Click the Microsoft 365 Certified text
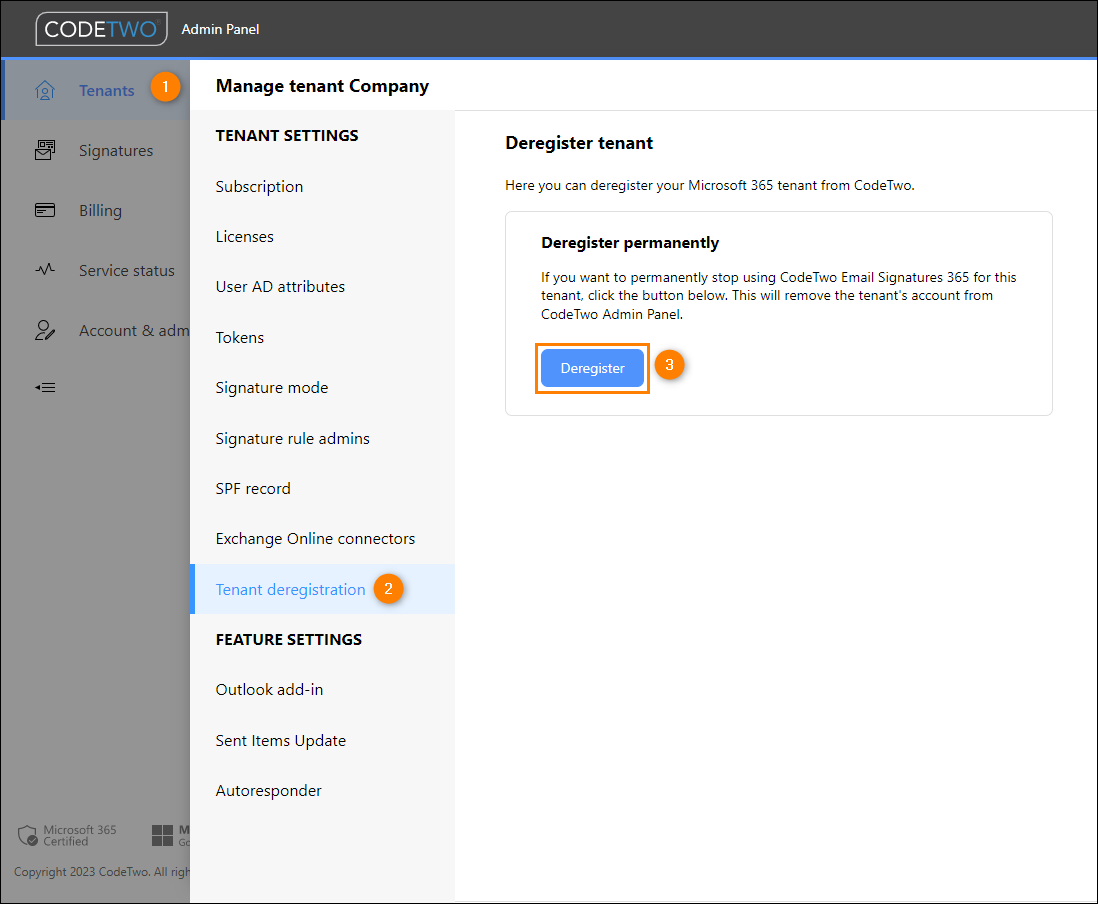1098x904 pixels. click(80, 835)
